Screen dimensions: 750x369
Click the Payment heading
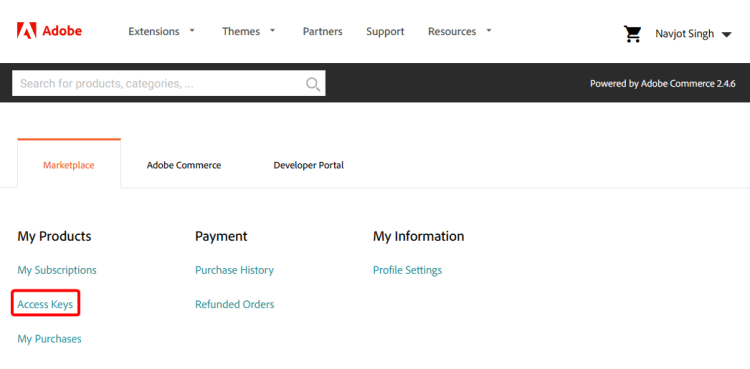click(221, 236)
